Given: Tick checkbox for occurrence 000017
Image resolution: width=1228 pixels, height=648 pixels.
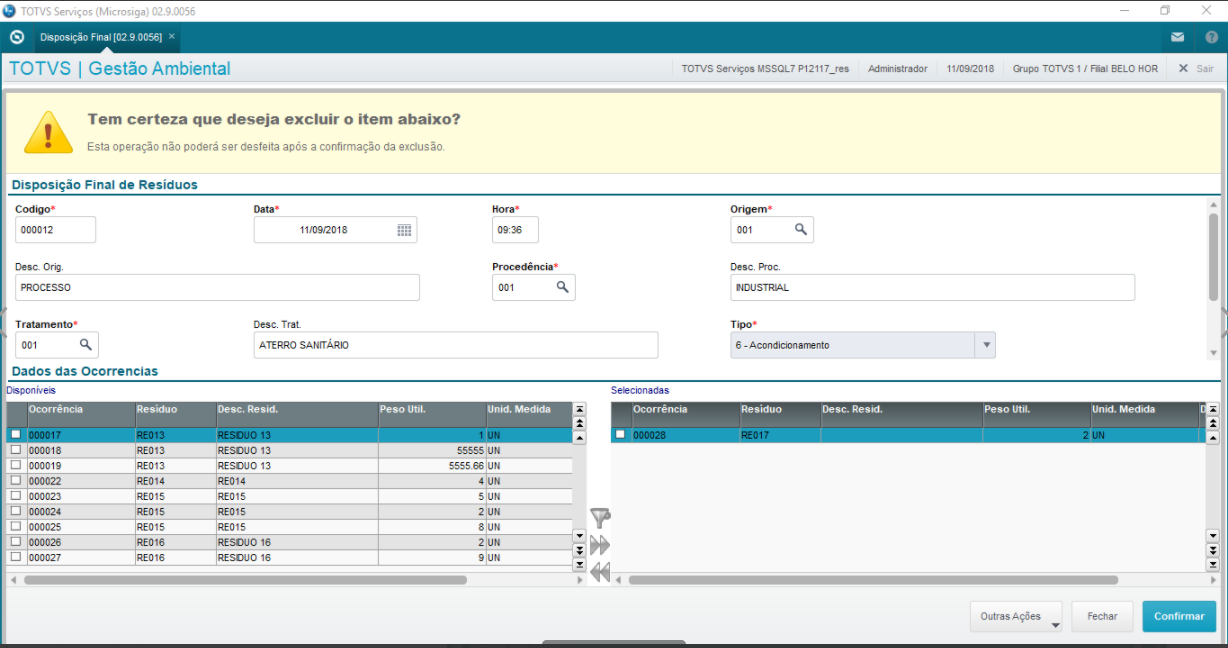Looking at the screenshot, I should click(15, 435).
